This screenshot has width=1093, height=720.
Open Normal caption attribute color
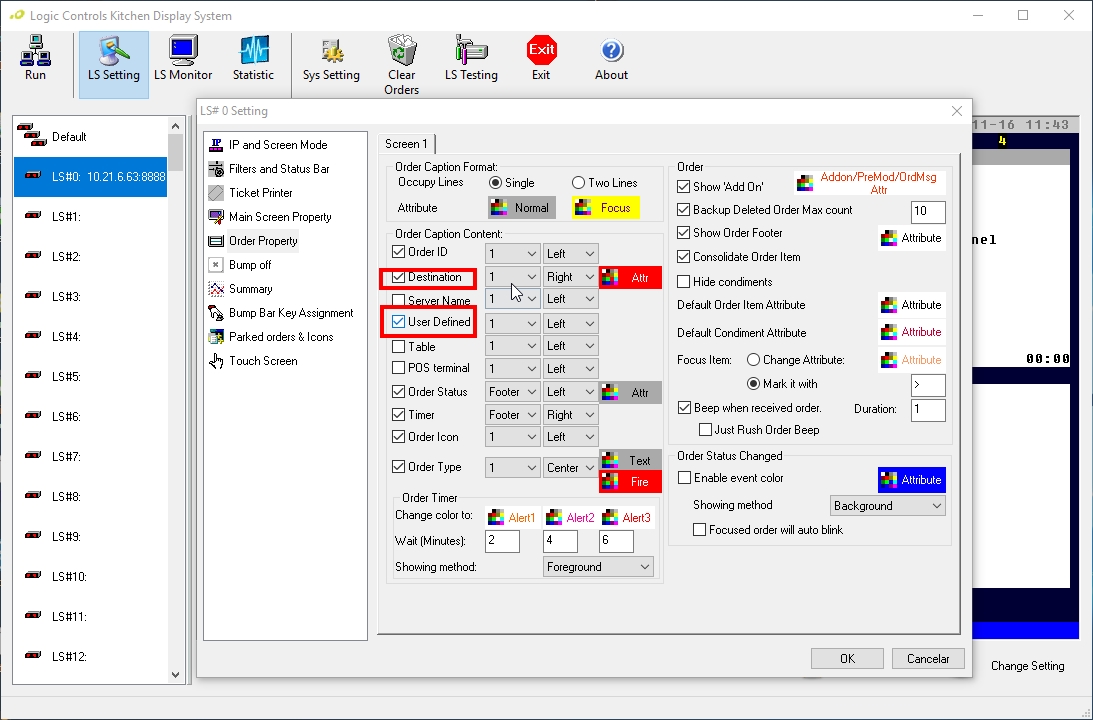(x=522, y=208)
